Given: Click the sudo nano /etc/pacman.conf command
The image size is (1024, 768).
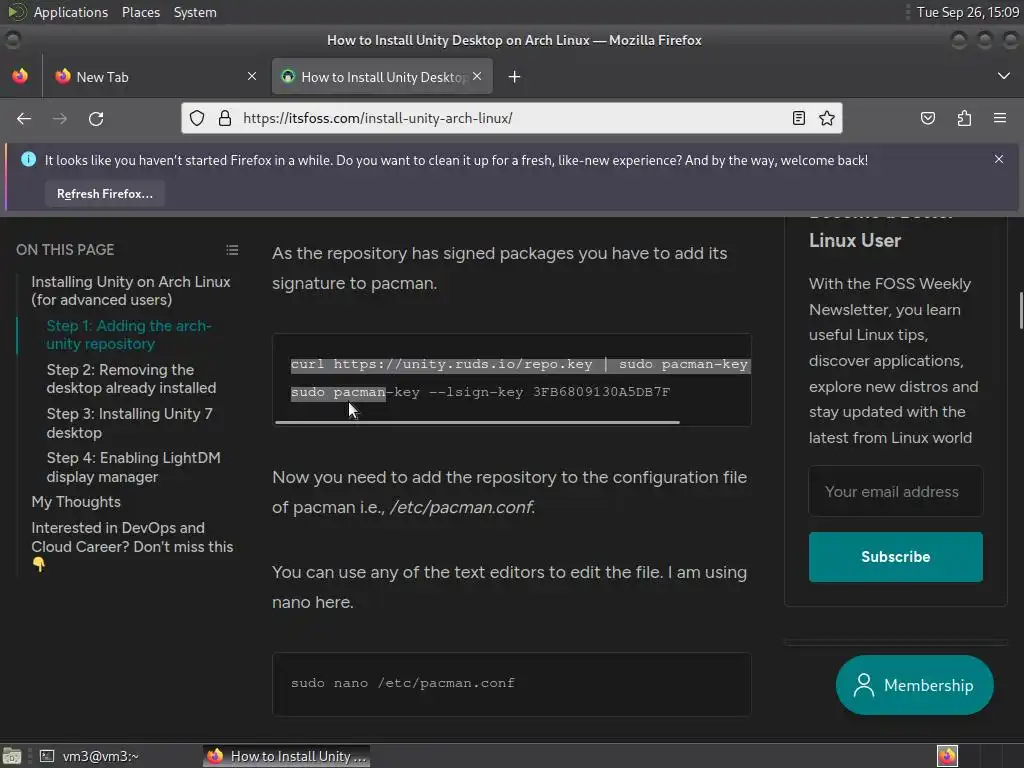Looking at the screenshot, I should pyautogui.click(x=403, y=683).
